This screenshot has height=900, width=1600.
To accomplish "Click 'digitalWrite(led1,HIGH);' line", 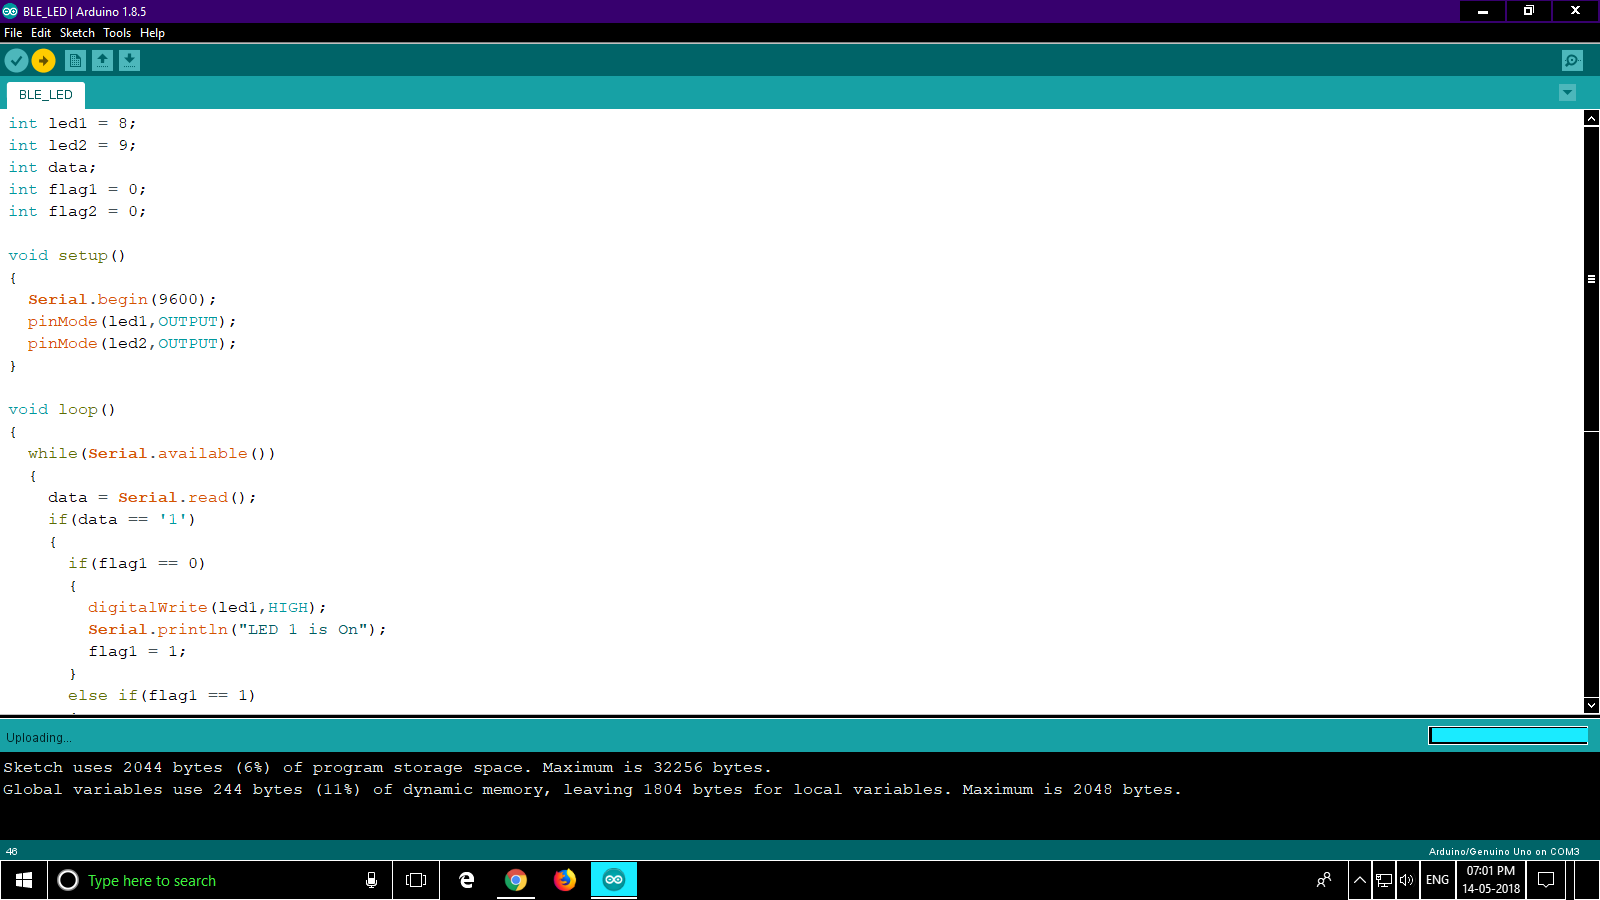I will [207, 607].
